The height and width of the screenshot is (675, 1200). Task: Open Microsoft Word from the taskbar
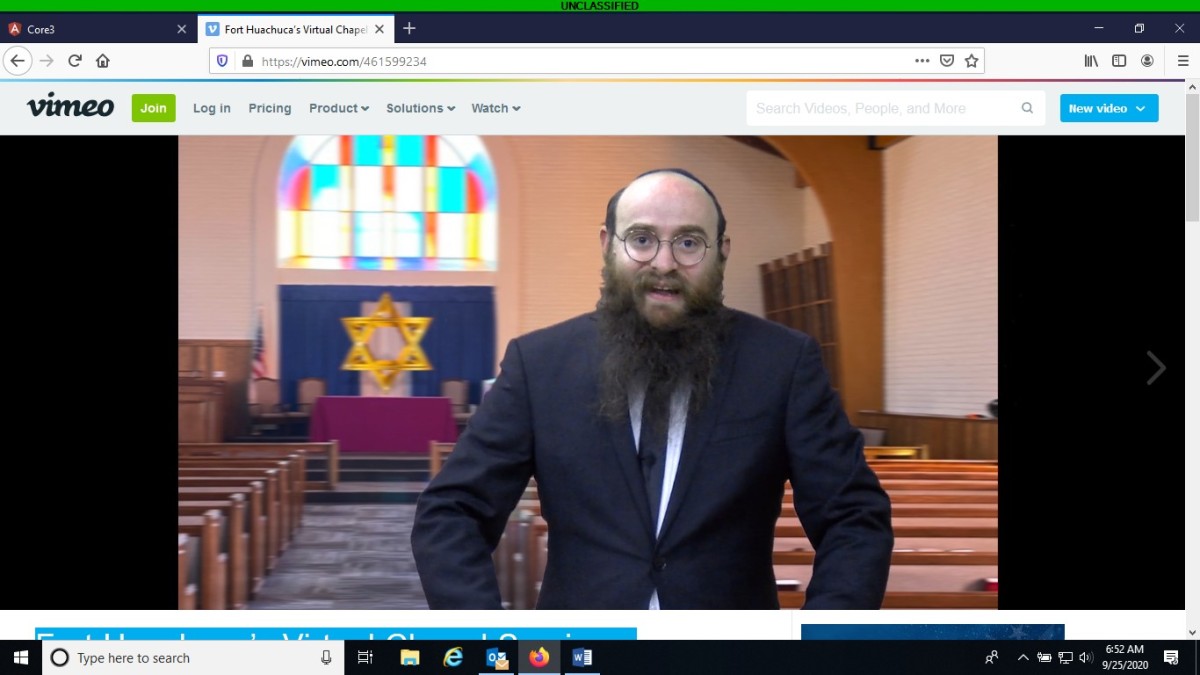[x=581, y=658]
